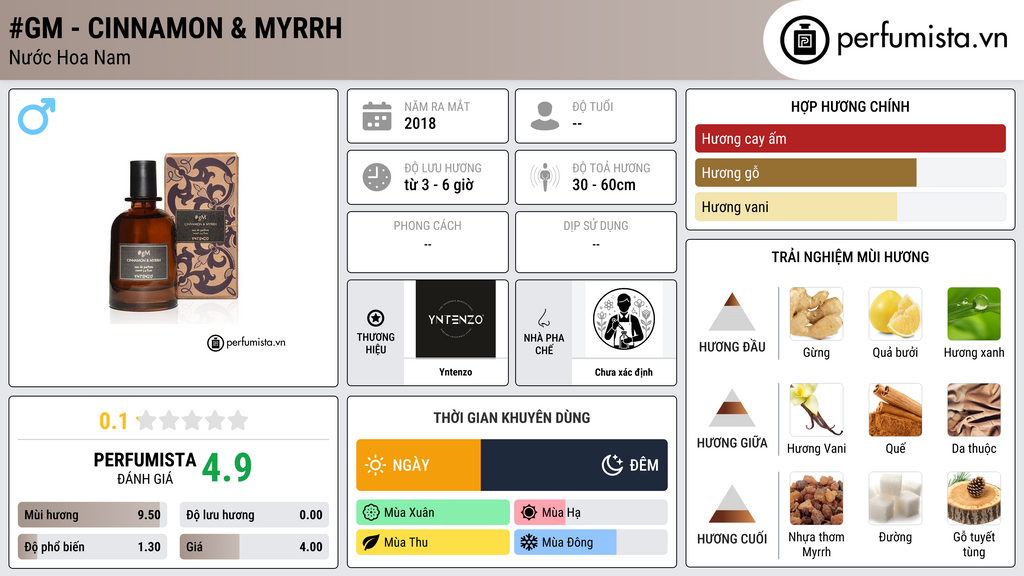Select the Da thuộc leather note image
This screenshot has height=576, width=1024.
[974, 410]
